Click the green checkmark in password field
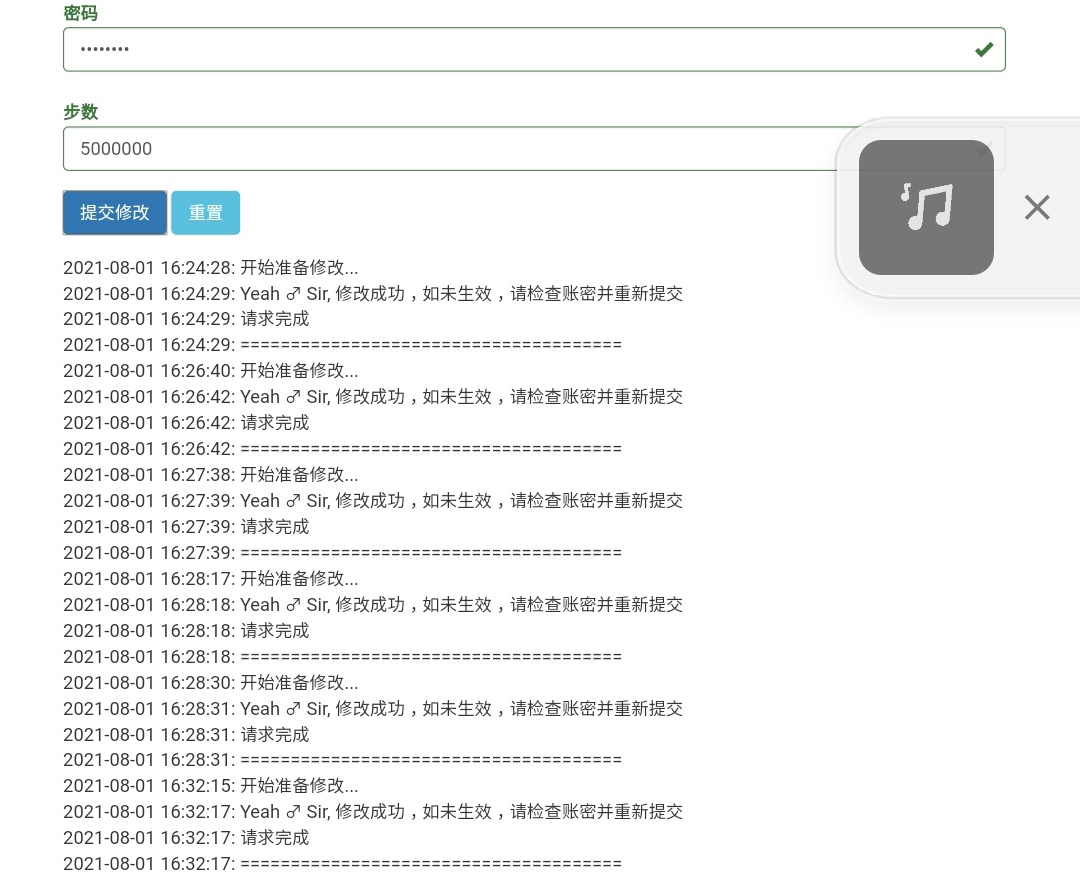 click(984, 50)
